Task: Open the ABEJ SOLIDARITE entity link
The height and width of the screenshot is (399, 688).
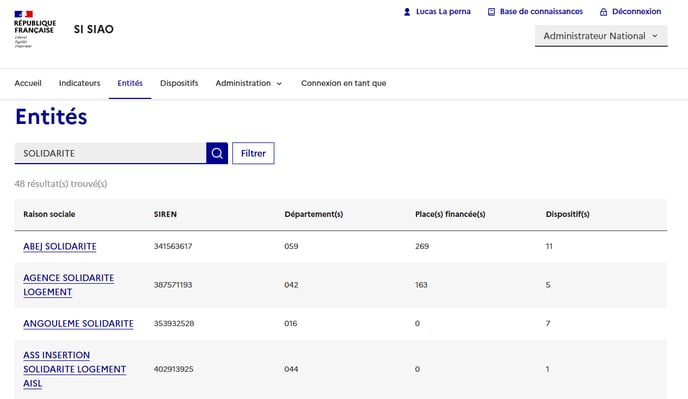Action: click(60, 246)
